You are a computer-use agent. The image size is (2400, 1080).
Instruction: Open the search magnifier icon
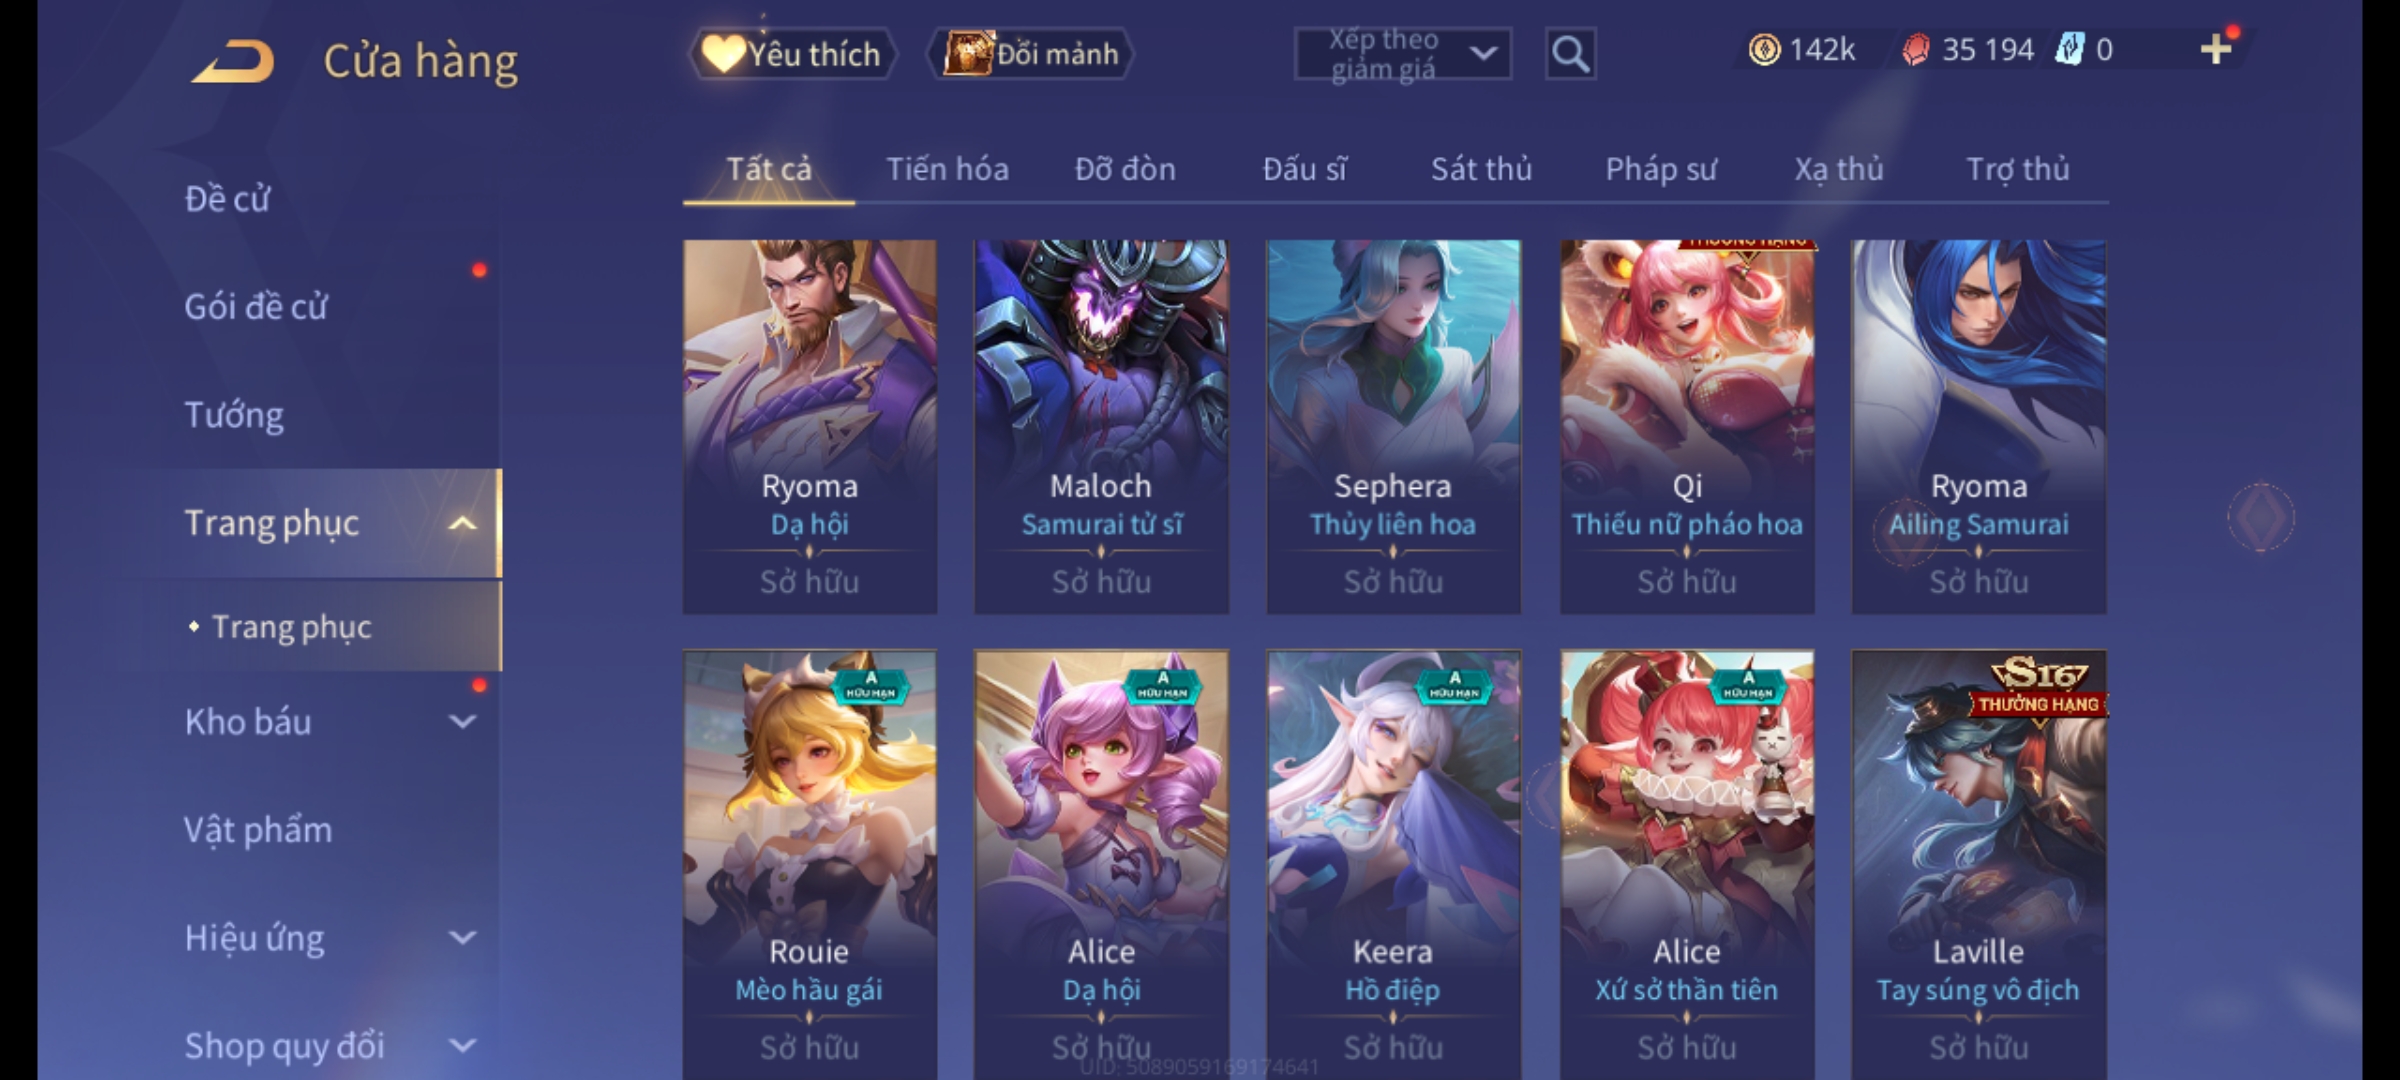tap(1570, 54)
